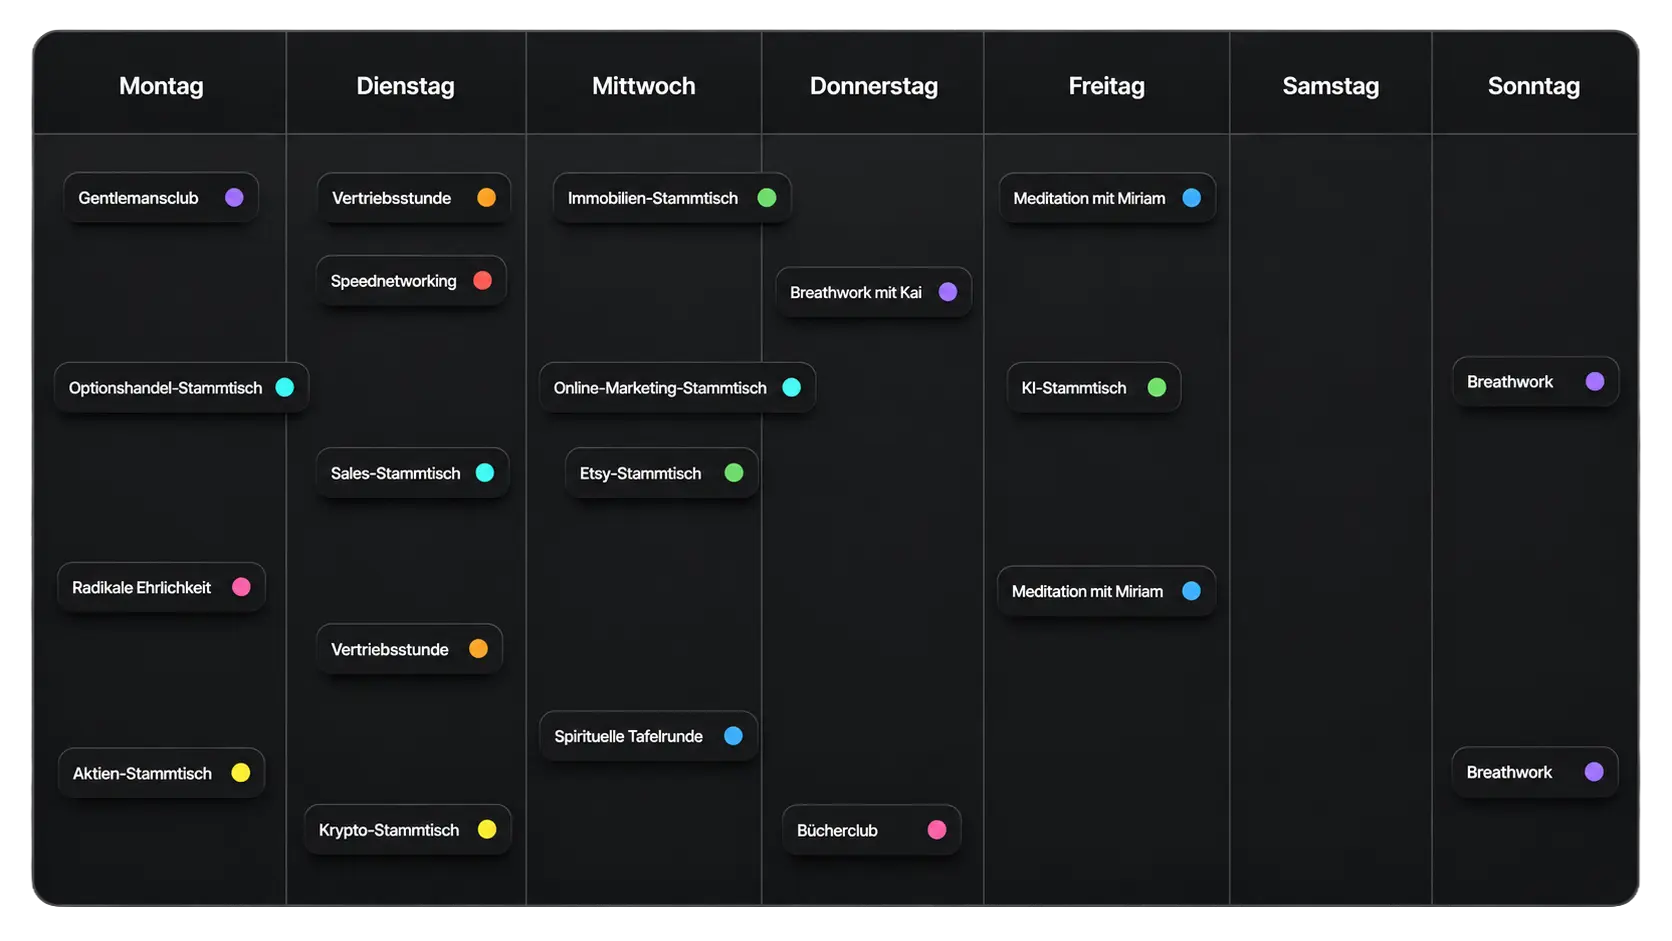Select the KI-Stammtisch event on Freitag

coord(1094,388)
